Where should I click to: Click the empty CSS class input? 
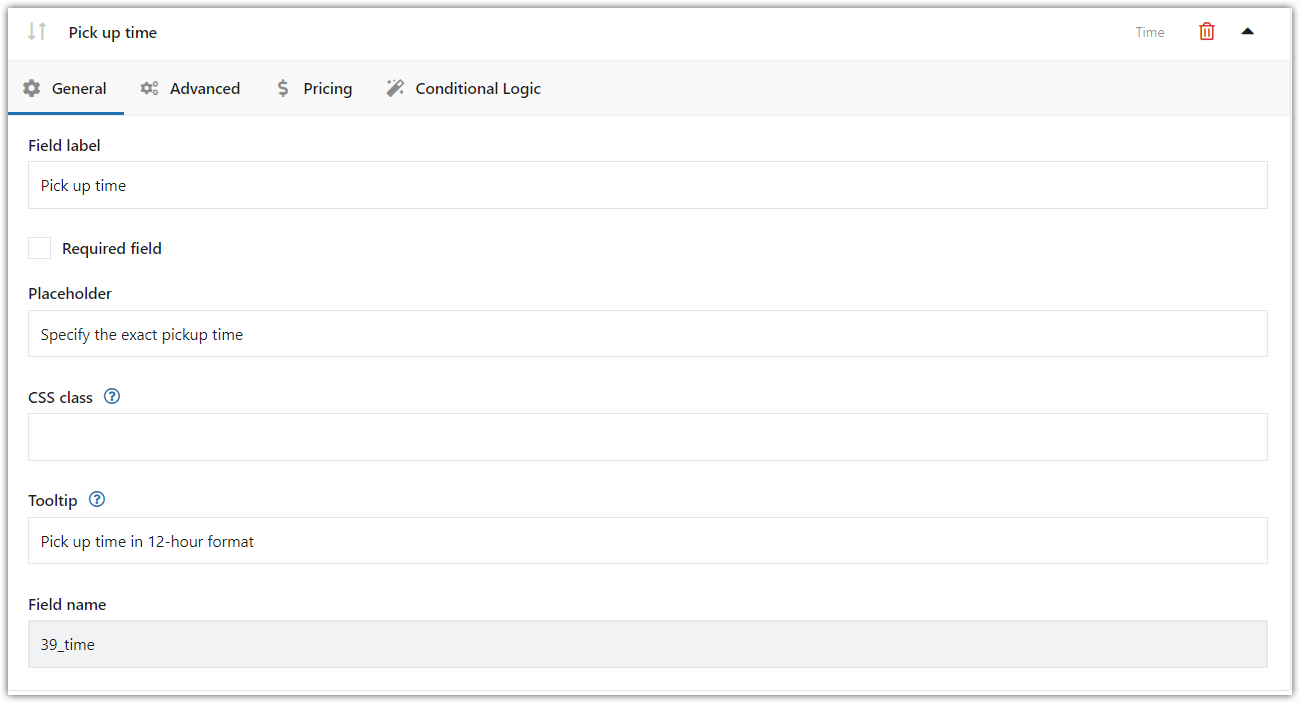click(x=647, y=437)
